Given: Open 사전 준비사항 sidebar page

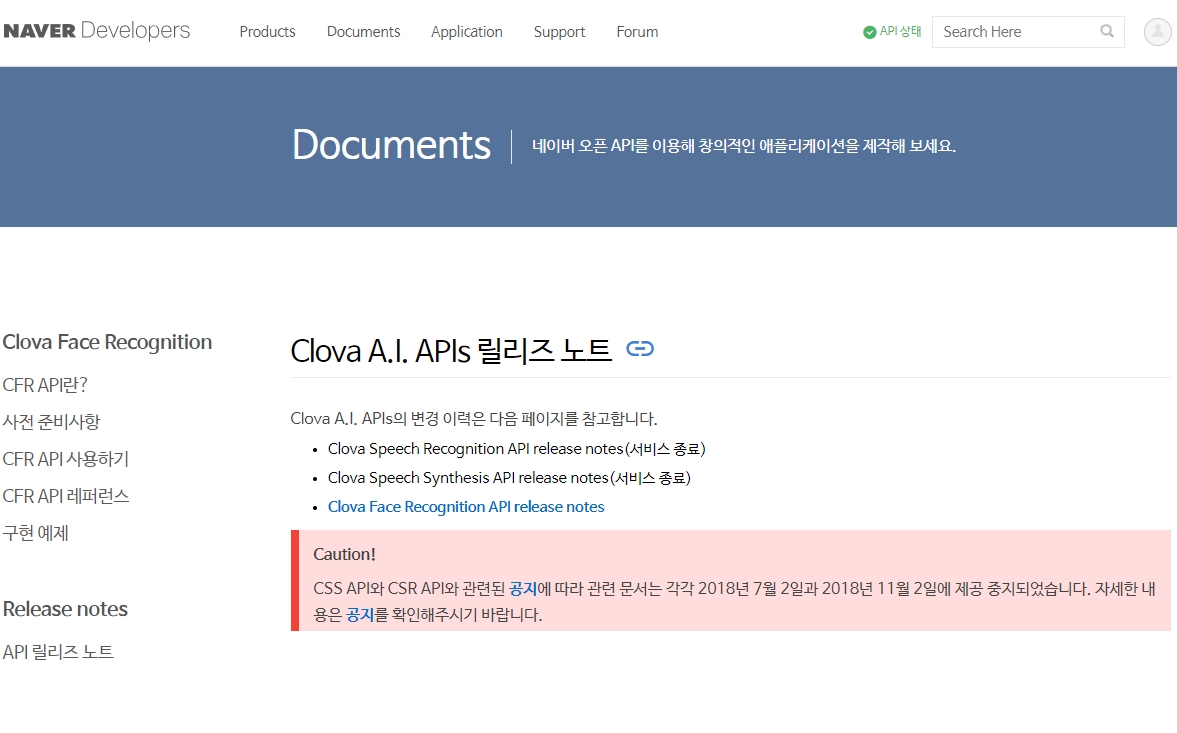Looking at the screenshot, I should pyautogui.click(x=51, y=422).
